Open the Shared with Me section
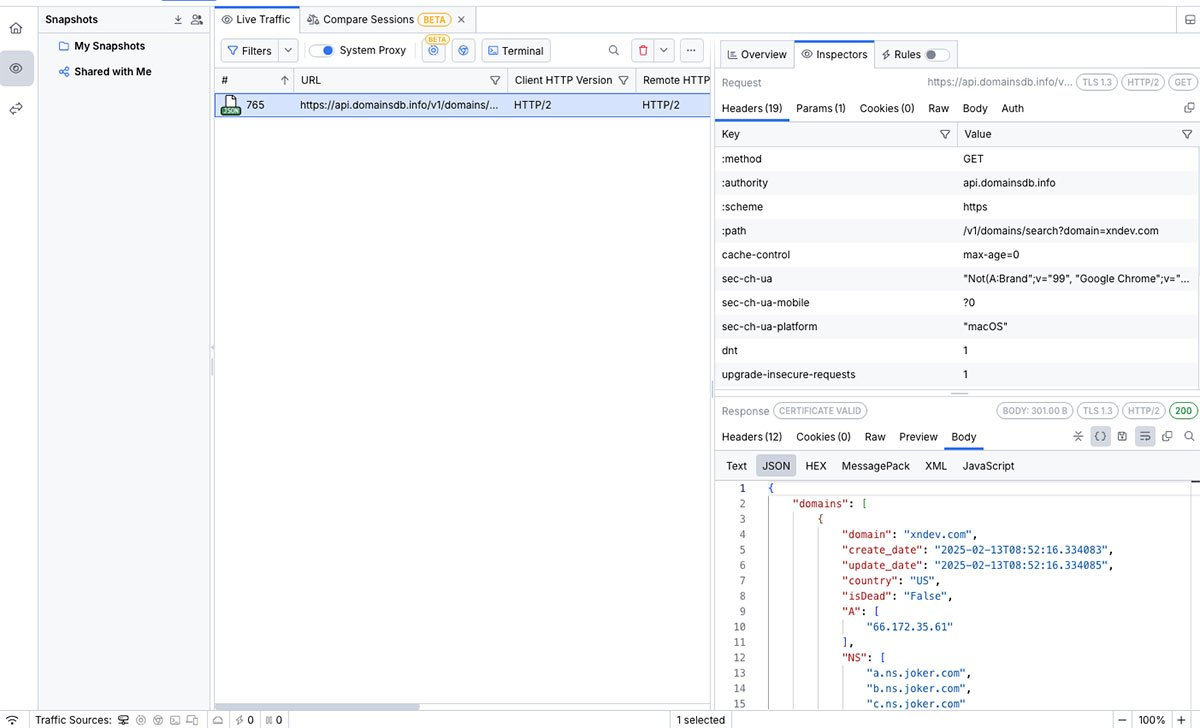1200x728 pixels. (x=113, y=71)
